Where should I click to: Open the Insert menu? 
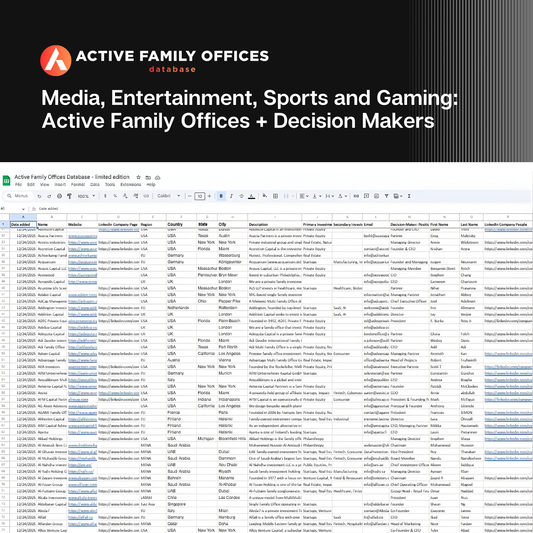(x=60, y=185)
